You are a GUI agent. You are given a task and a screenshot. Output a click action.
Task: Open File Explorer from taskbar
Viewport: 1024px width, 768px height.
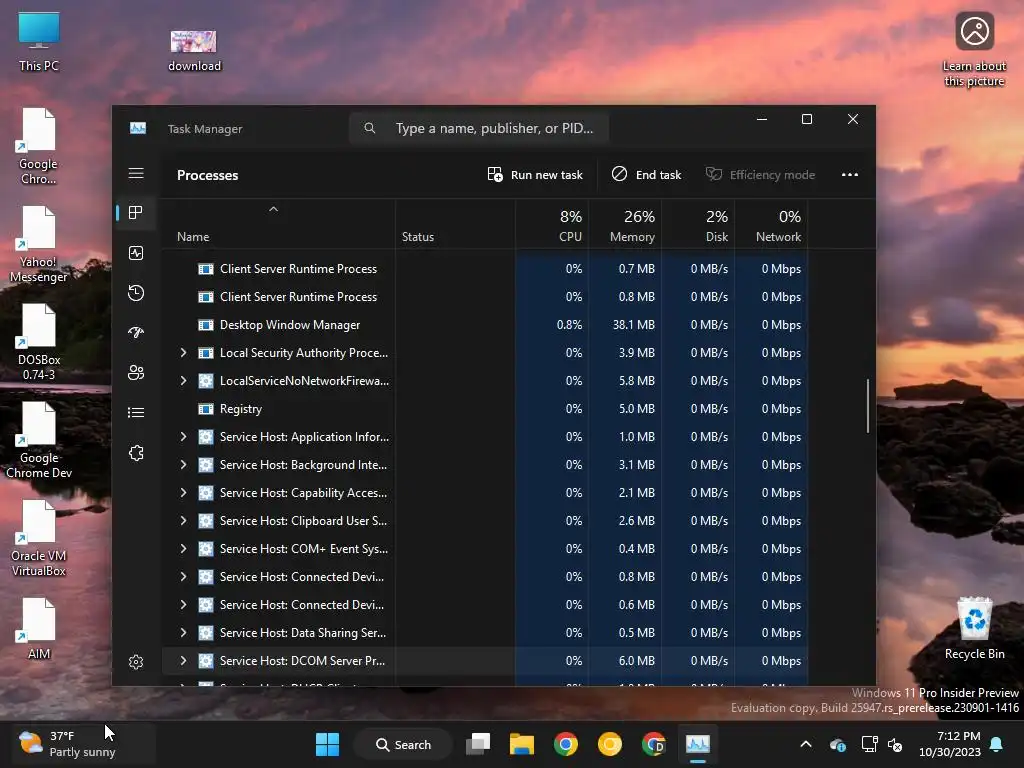click(x=522, y=744)
